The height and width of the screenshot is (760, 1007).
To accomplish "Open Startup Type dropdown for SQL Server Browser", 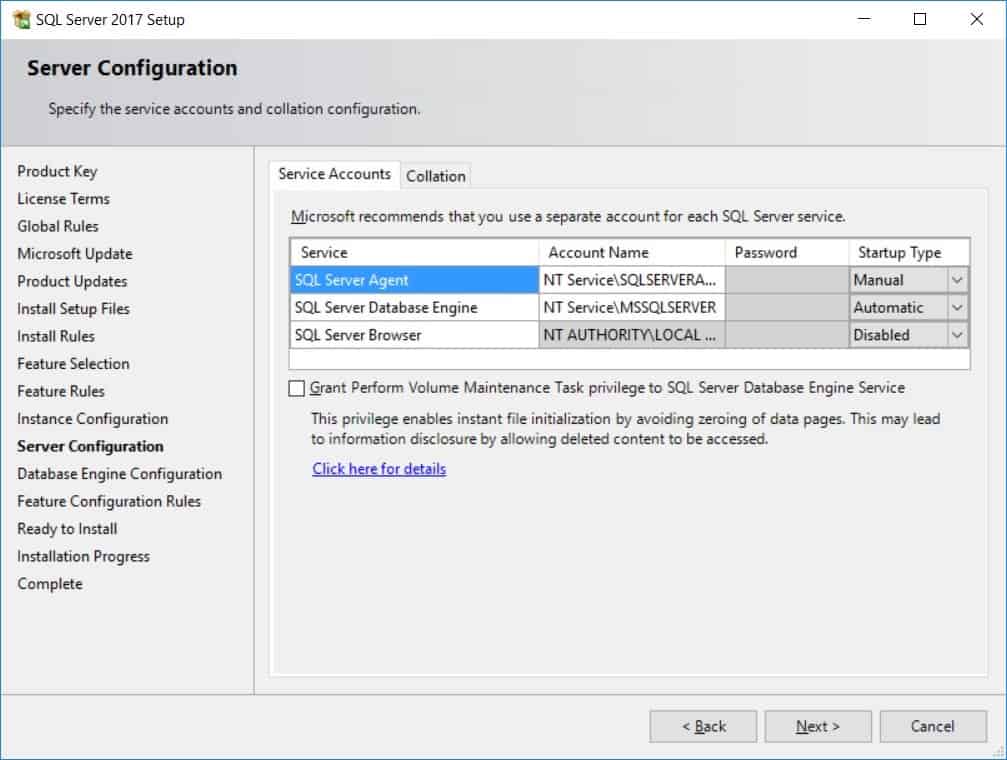I will point(957,335).
